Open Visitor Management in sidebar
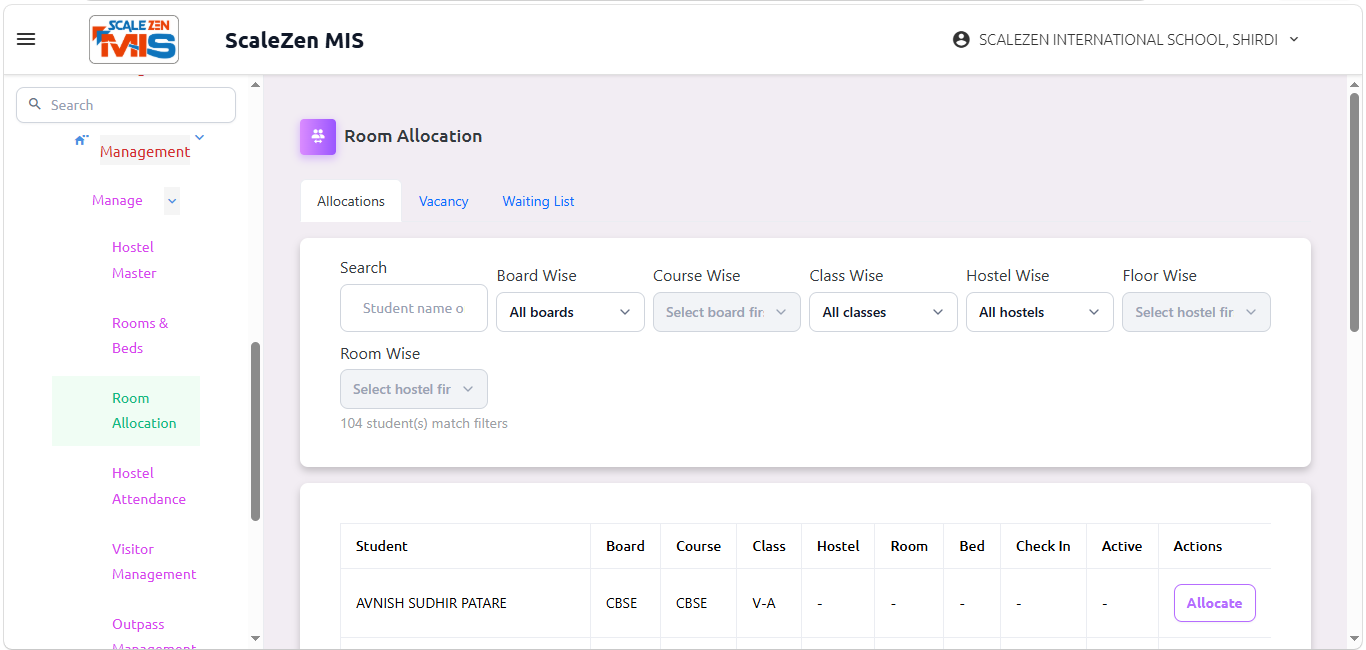 [154, 561]
